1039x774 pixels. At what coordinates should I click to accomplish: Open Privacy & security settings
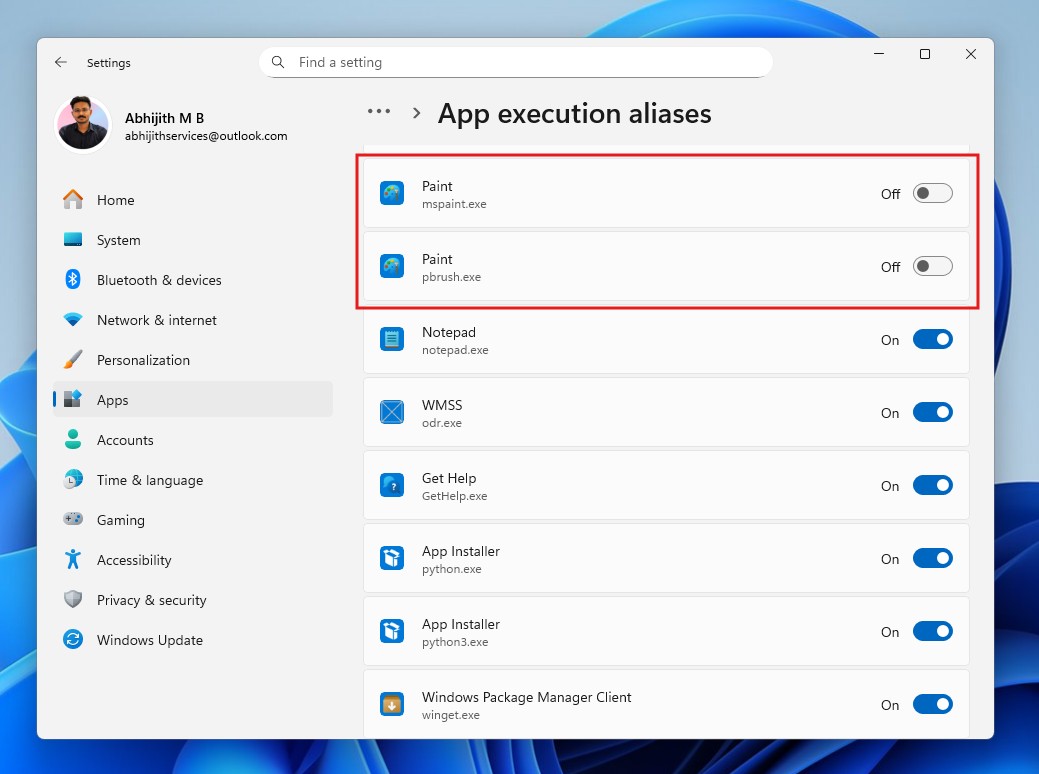[72, 600]
